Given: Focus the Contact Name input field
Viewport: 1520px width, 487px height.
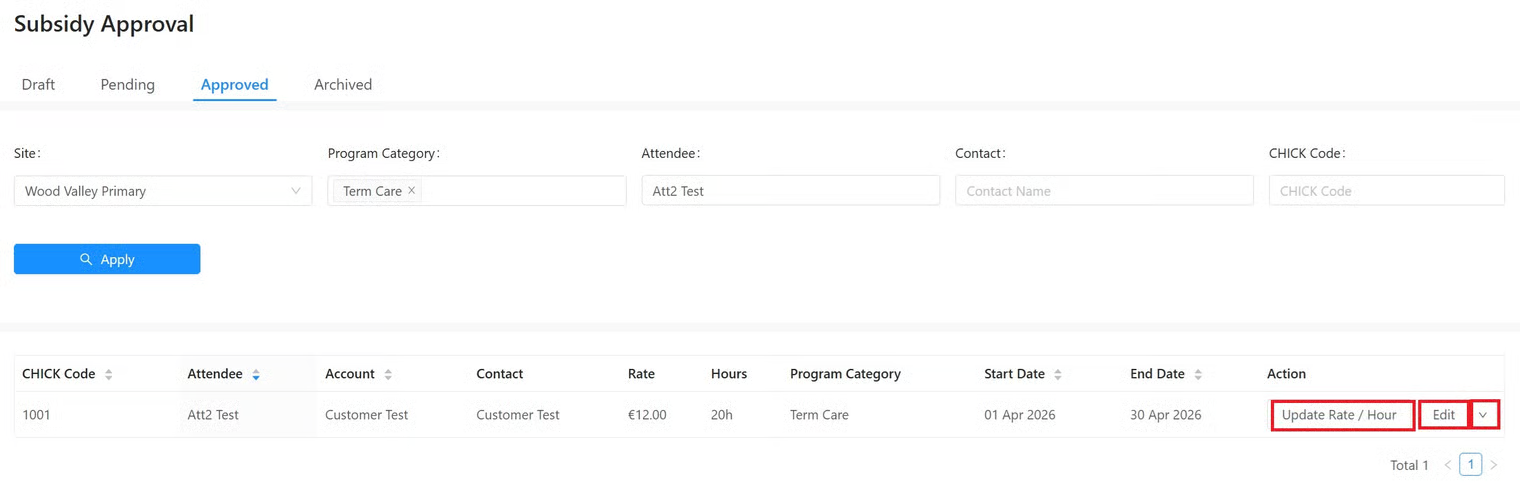Looking at the screenshot, I should 1103,191.
